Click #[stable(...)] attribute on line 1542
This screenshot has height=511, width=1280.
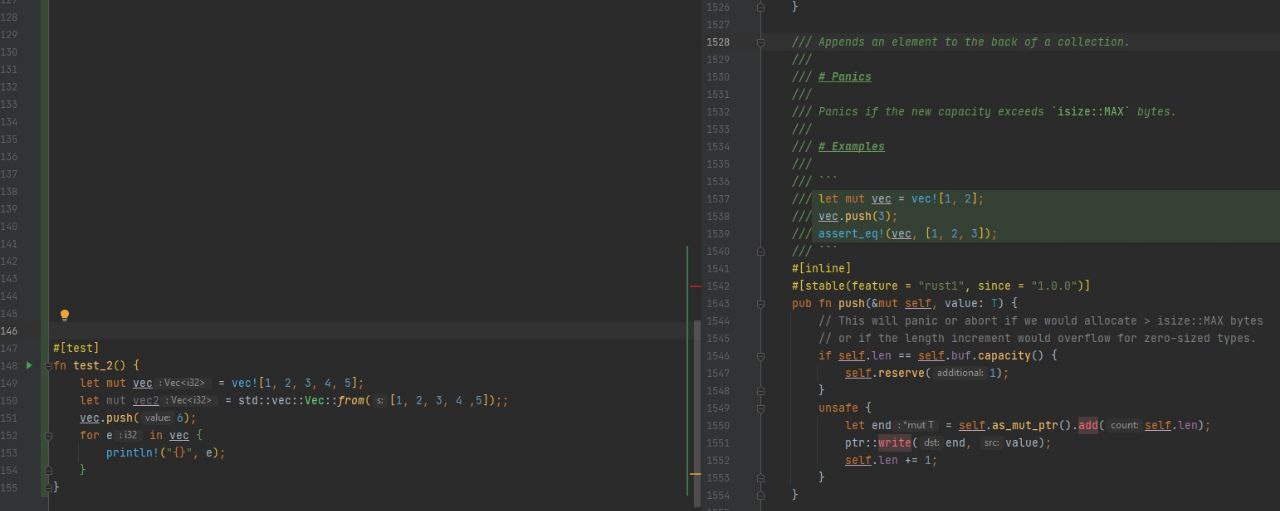click(941, 286)
